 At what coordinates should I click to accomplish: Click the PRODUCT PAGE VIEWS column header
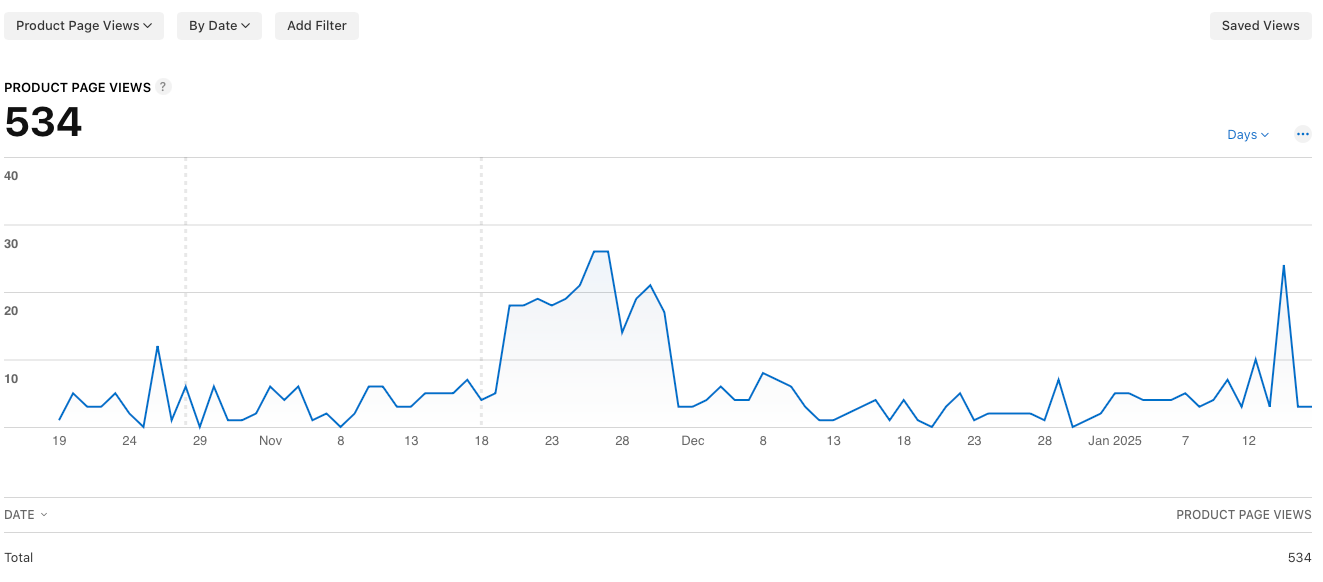1243,514
